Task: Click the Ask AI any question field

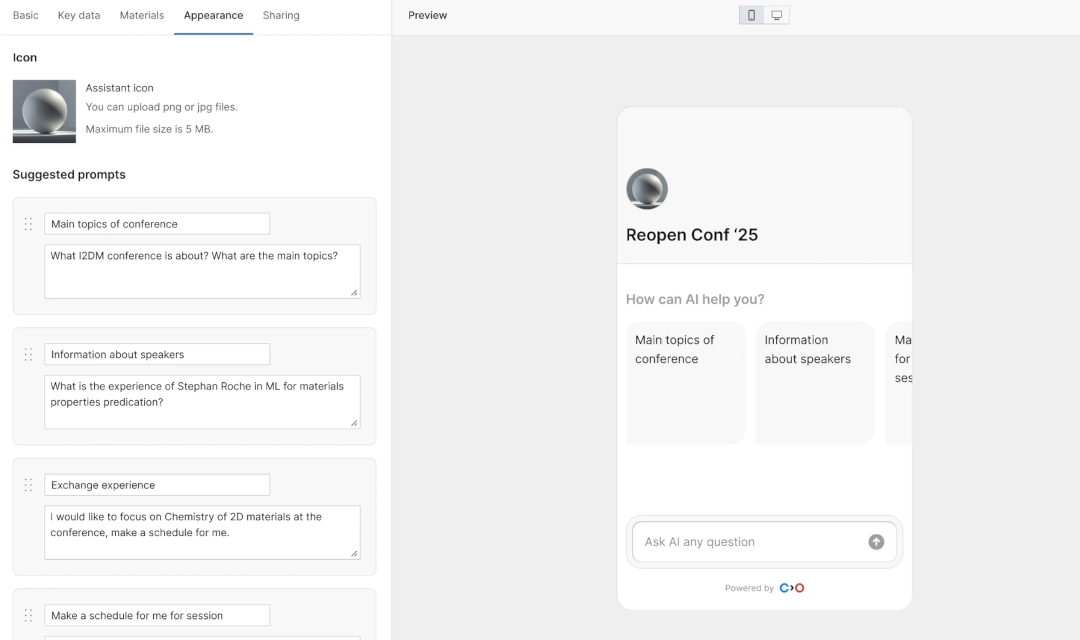Action: pos(740,541)
